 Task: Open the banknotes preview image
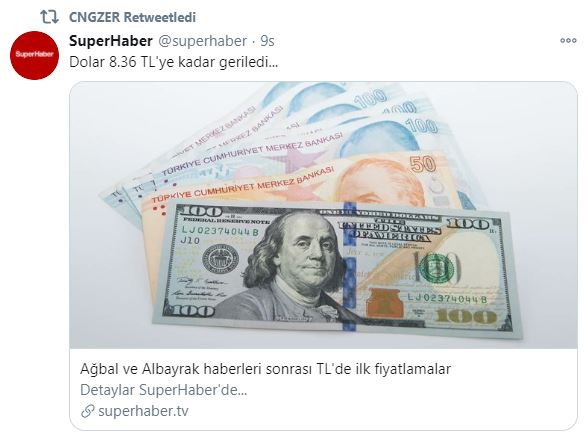click(323, 215)
